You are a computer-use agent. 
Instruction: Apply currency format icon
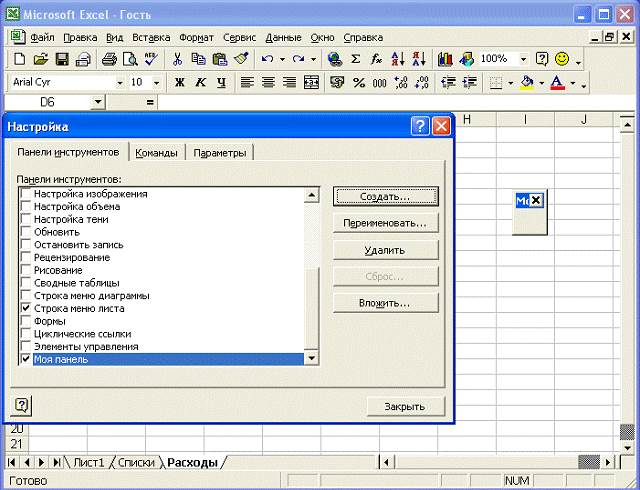(x=337, y=83)
